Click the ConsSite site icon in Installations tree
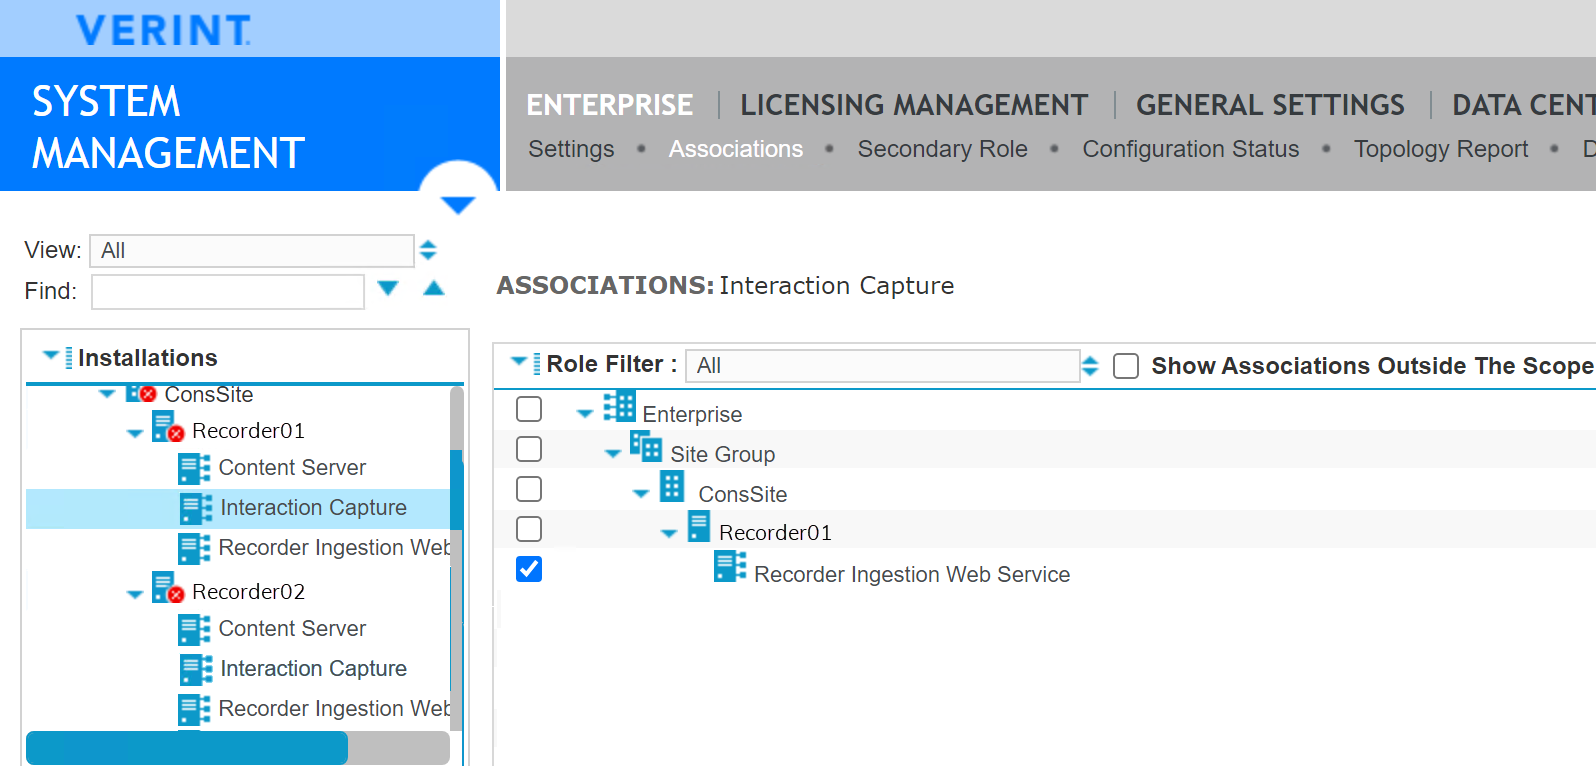 140,393
